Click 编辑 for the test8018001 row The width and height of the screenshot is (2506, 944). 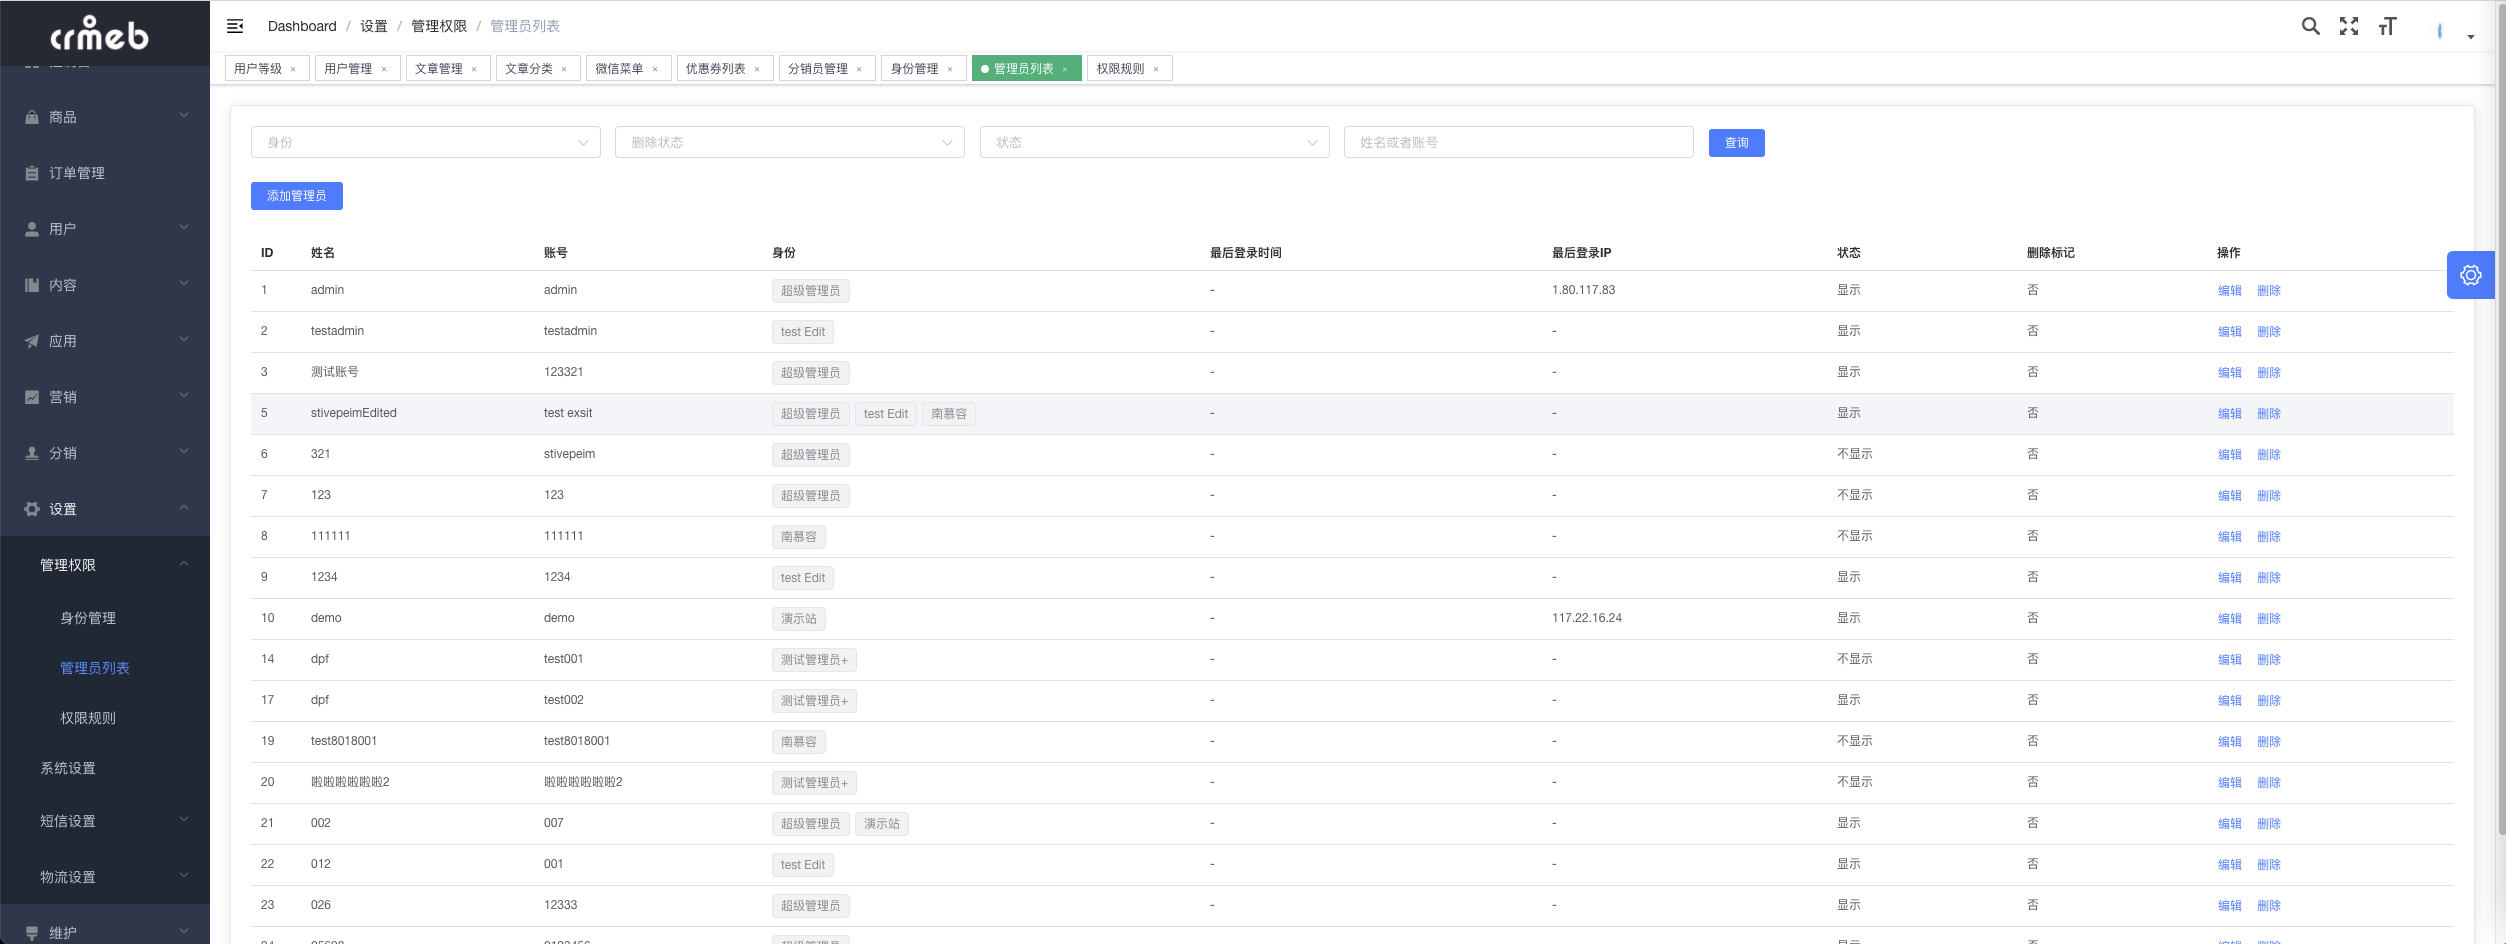[x=2230, y=742]
